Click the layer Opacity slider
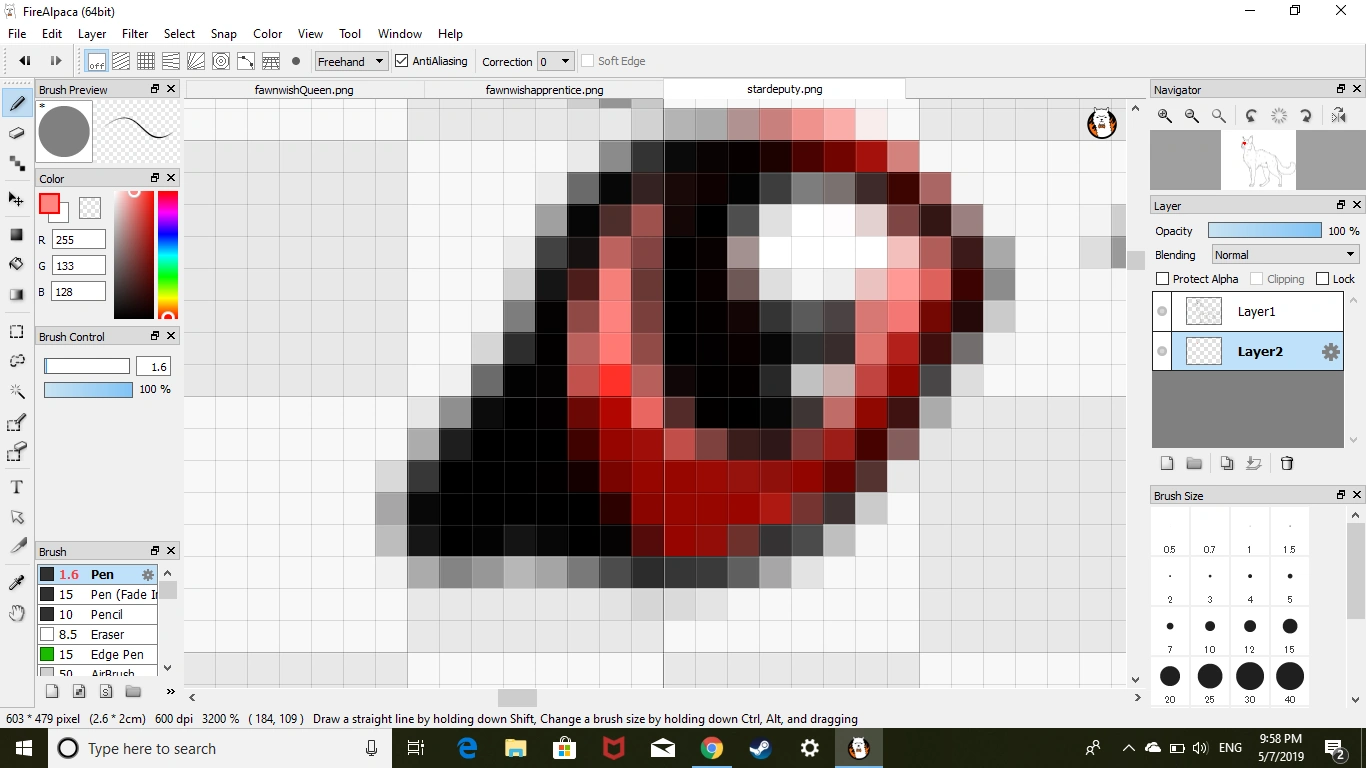Screen dimensions: 1366x768 coord(1264,231)
